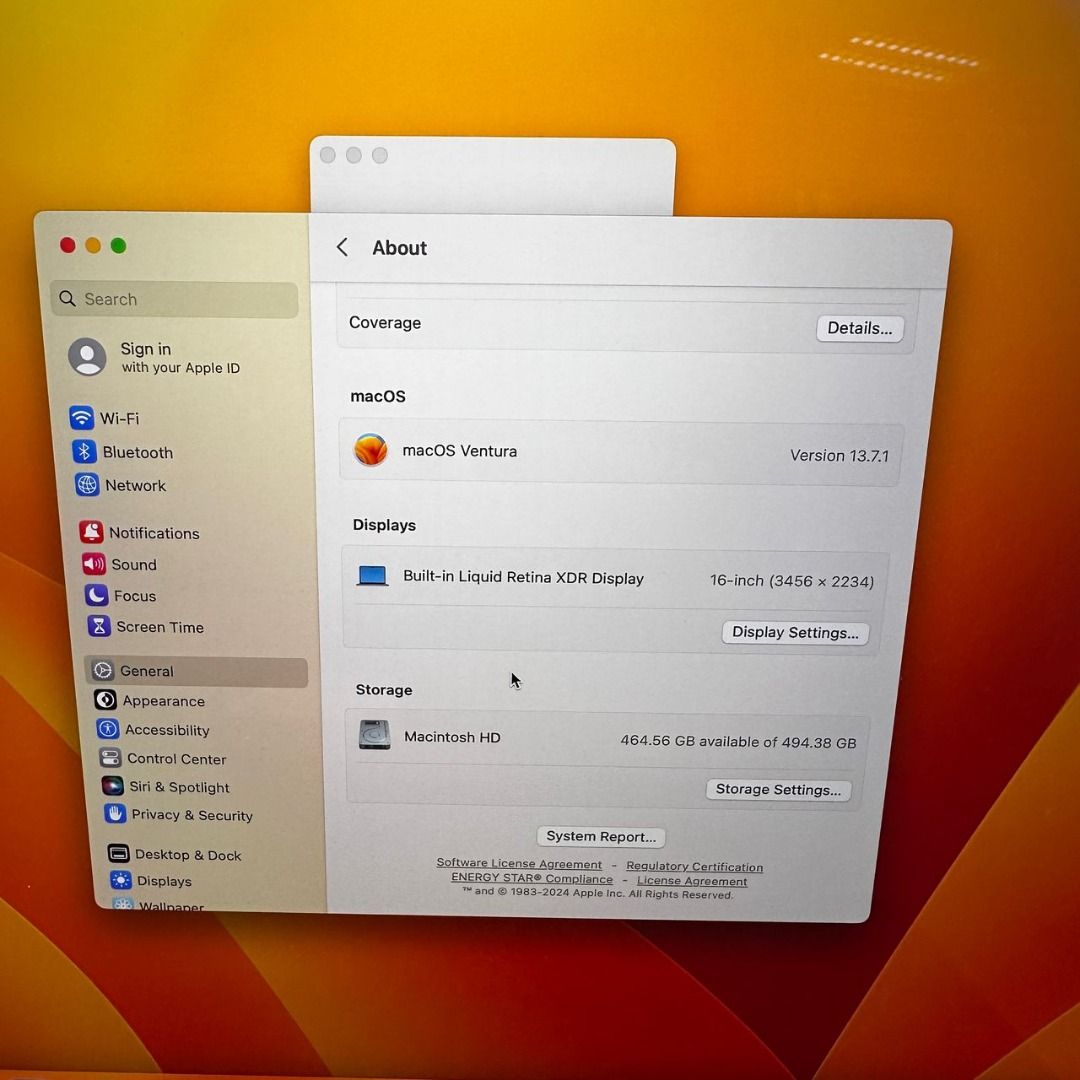The width and height of the screenshot is (1080, 1080).
Task: Click the Siri & Spotlight icon
Action: coord(112,787)
